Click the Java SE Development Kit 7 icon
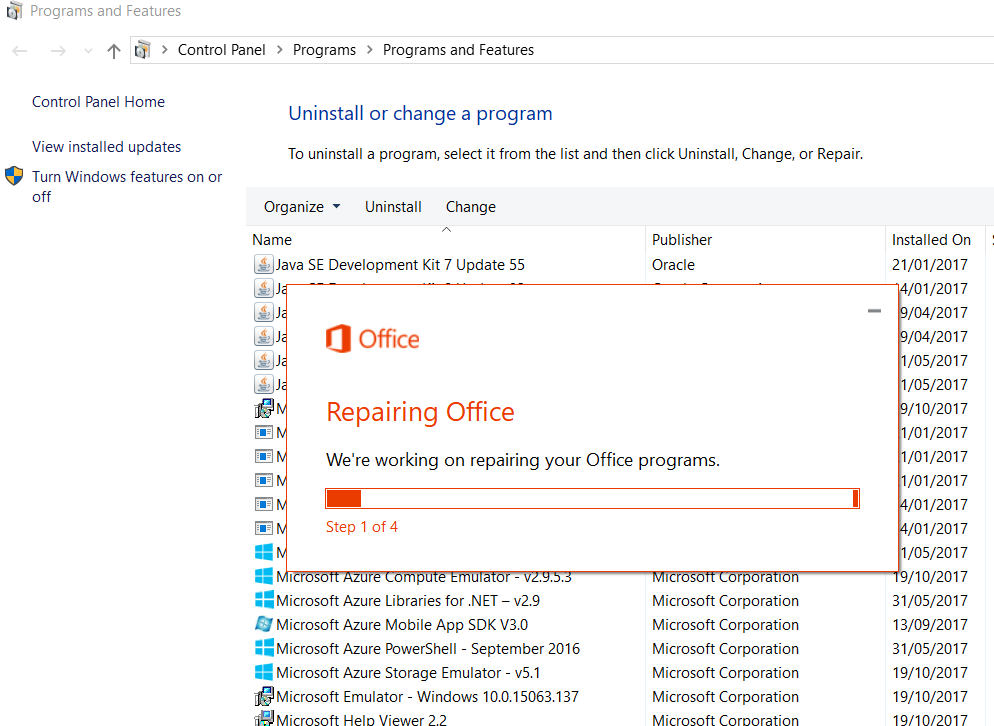Screen dimensions: 994x726 263,265
